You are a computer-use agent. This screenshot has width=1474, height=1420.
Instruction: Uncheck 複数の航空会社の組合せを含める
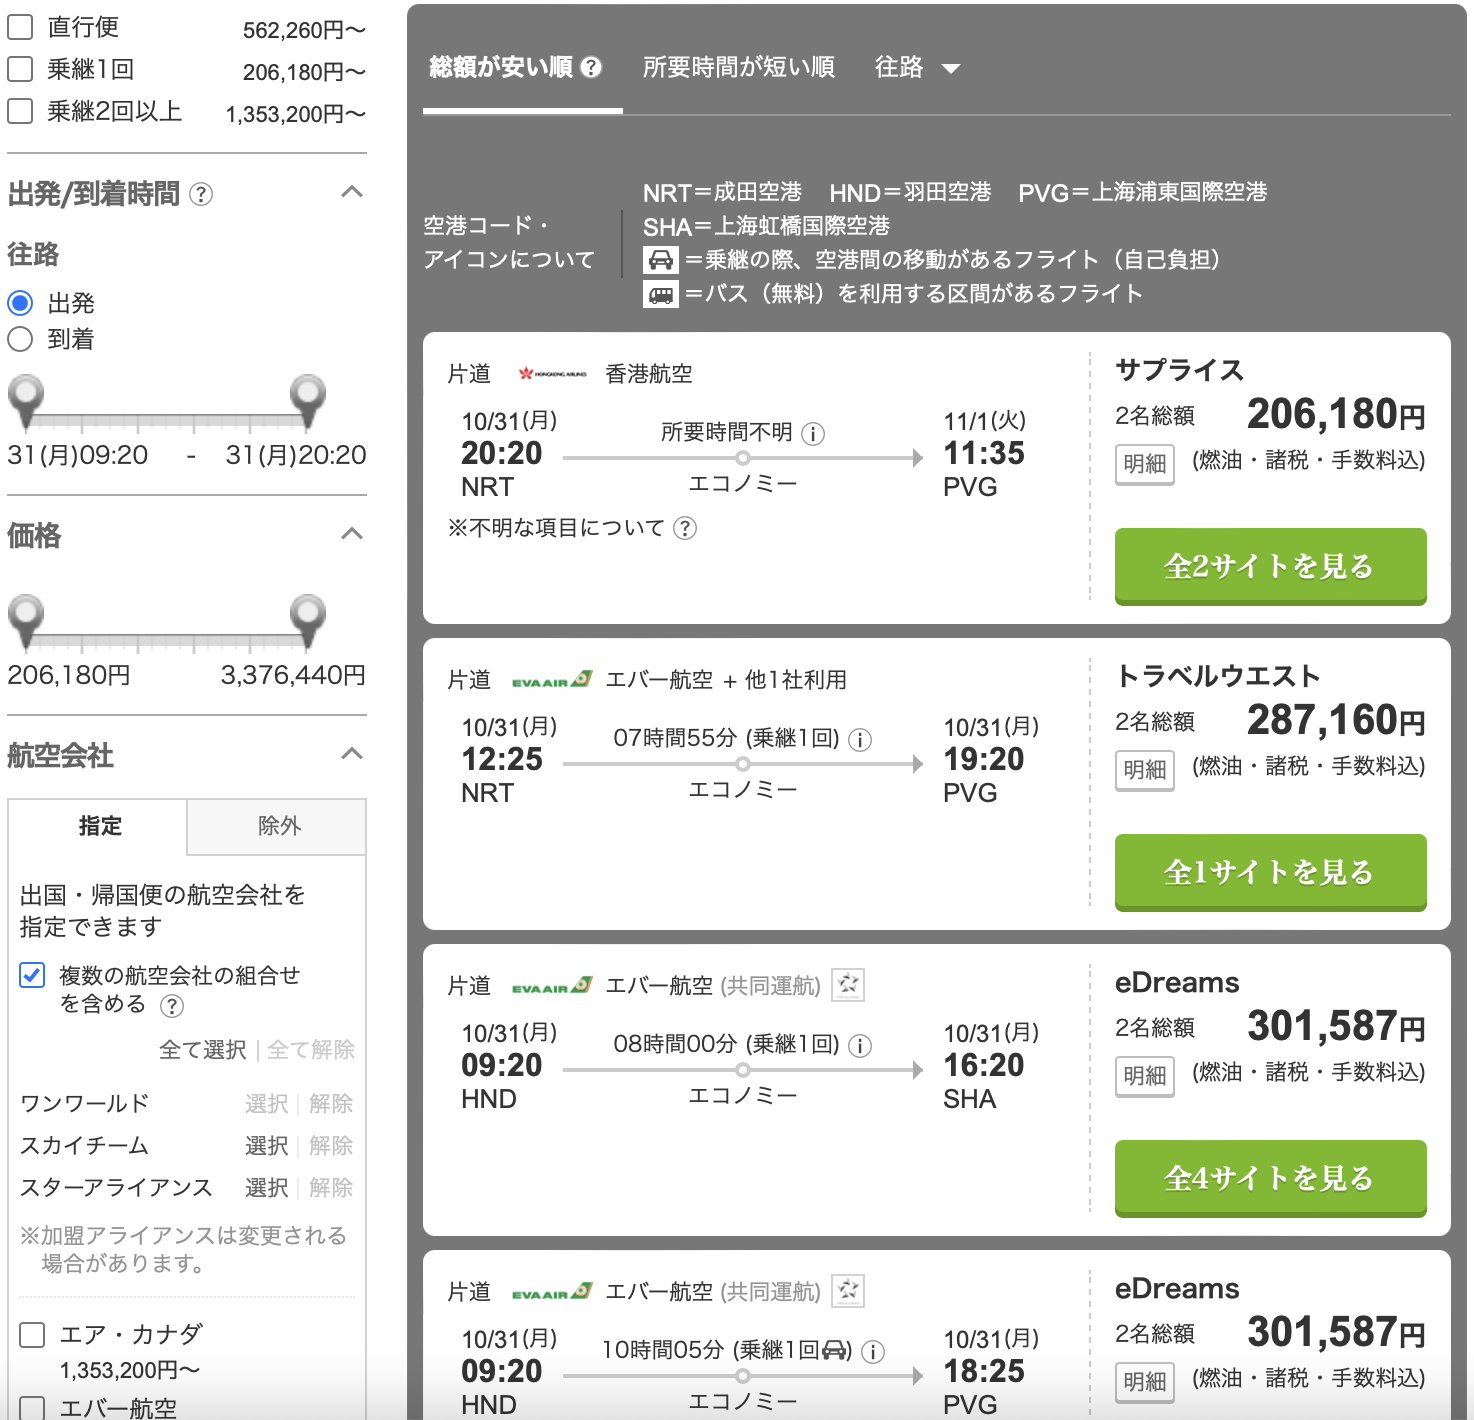tap(32, 975)
